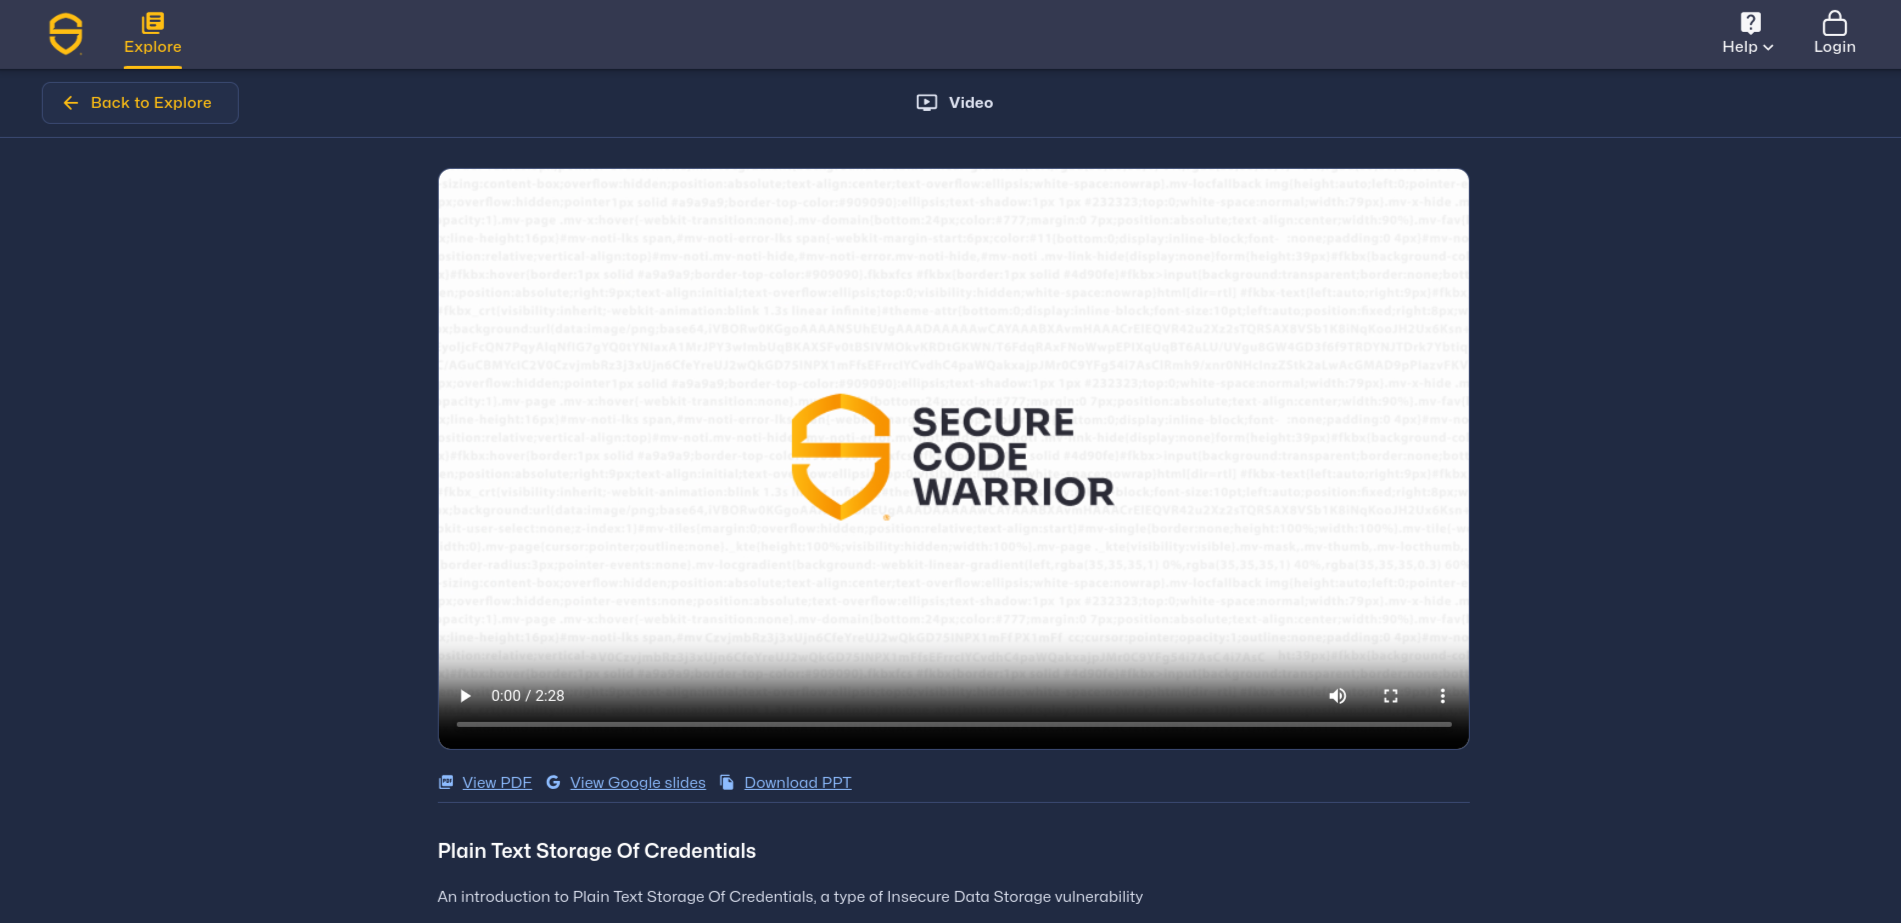Screen dimensions: 1901x923
Task: Seek along the video progress bar
Action: 954,724
